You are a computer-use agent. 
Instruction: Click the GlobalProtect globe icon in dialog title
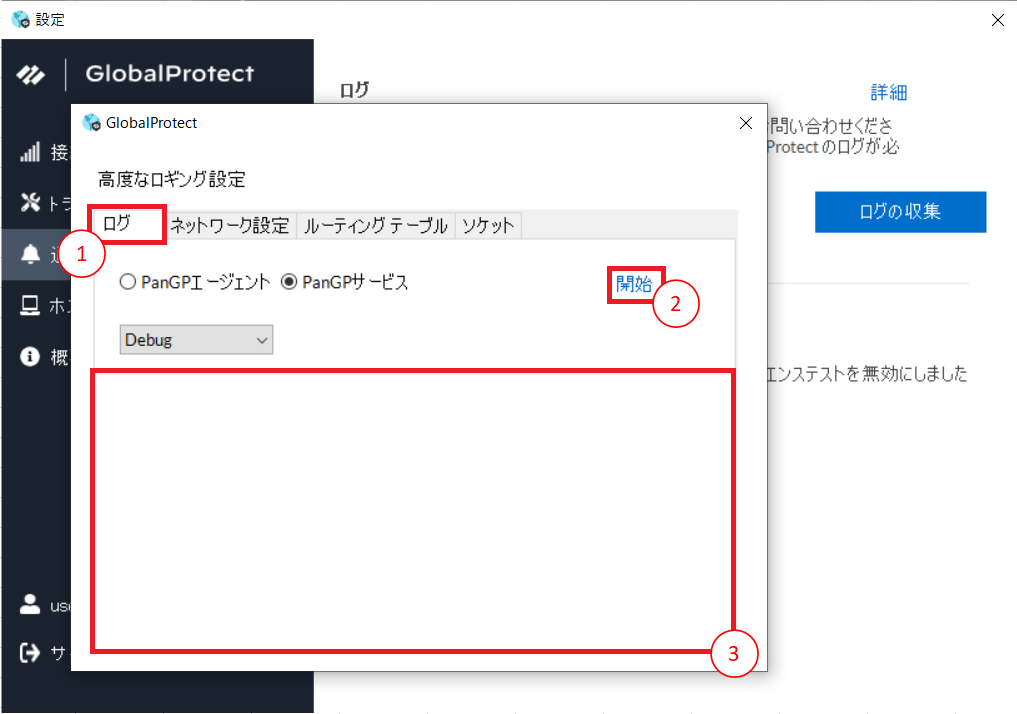91,123
